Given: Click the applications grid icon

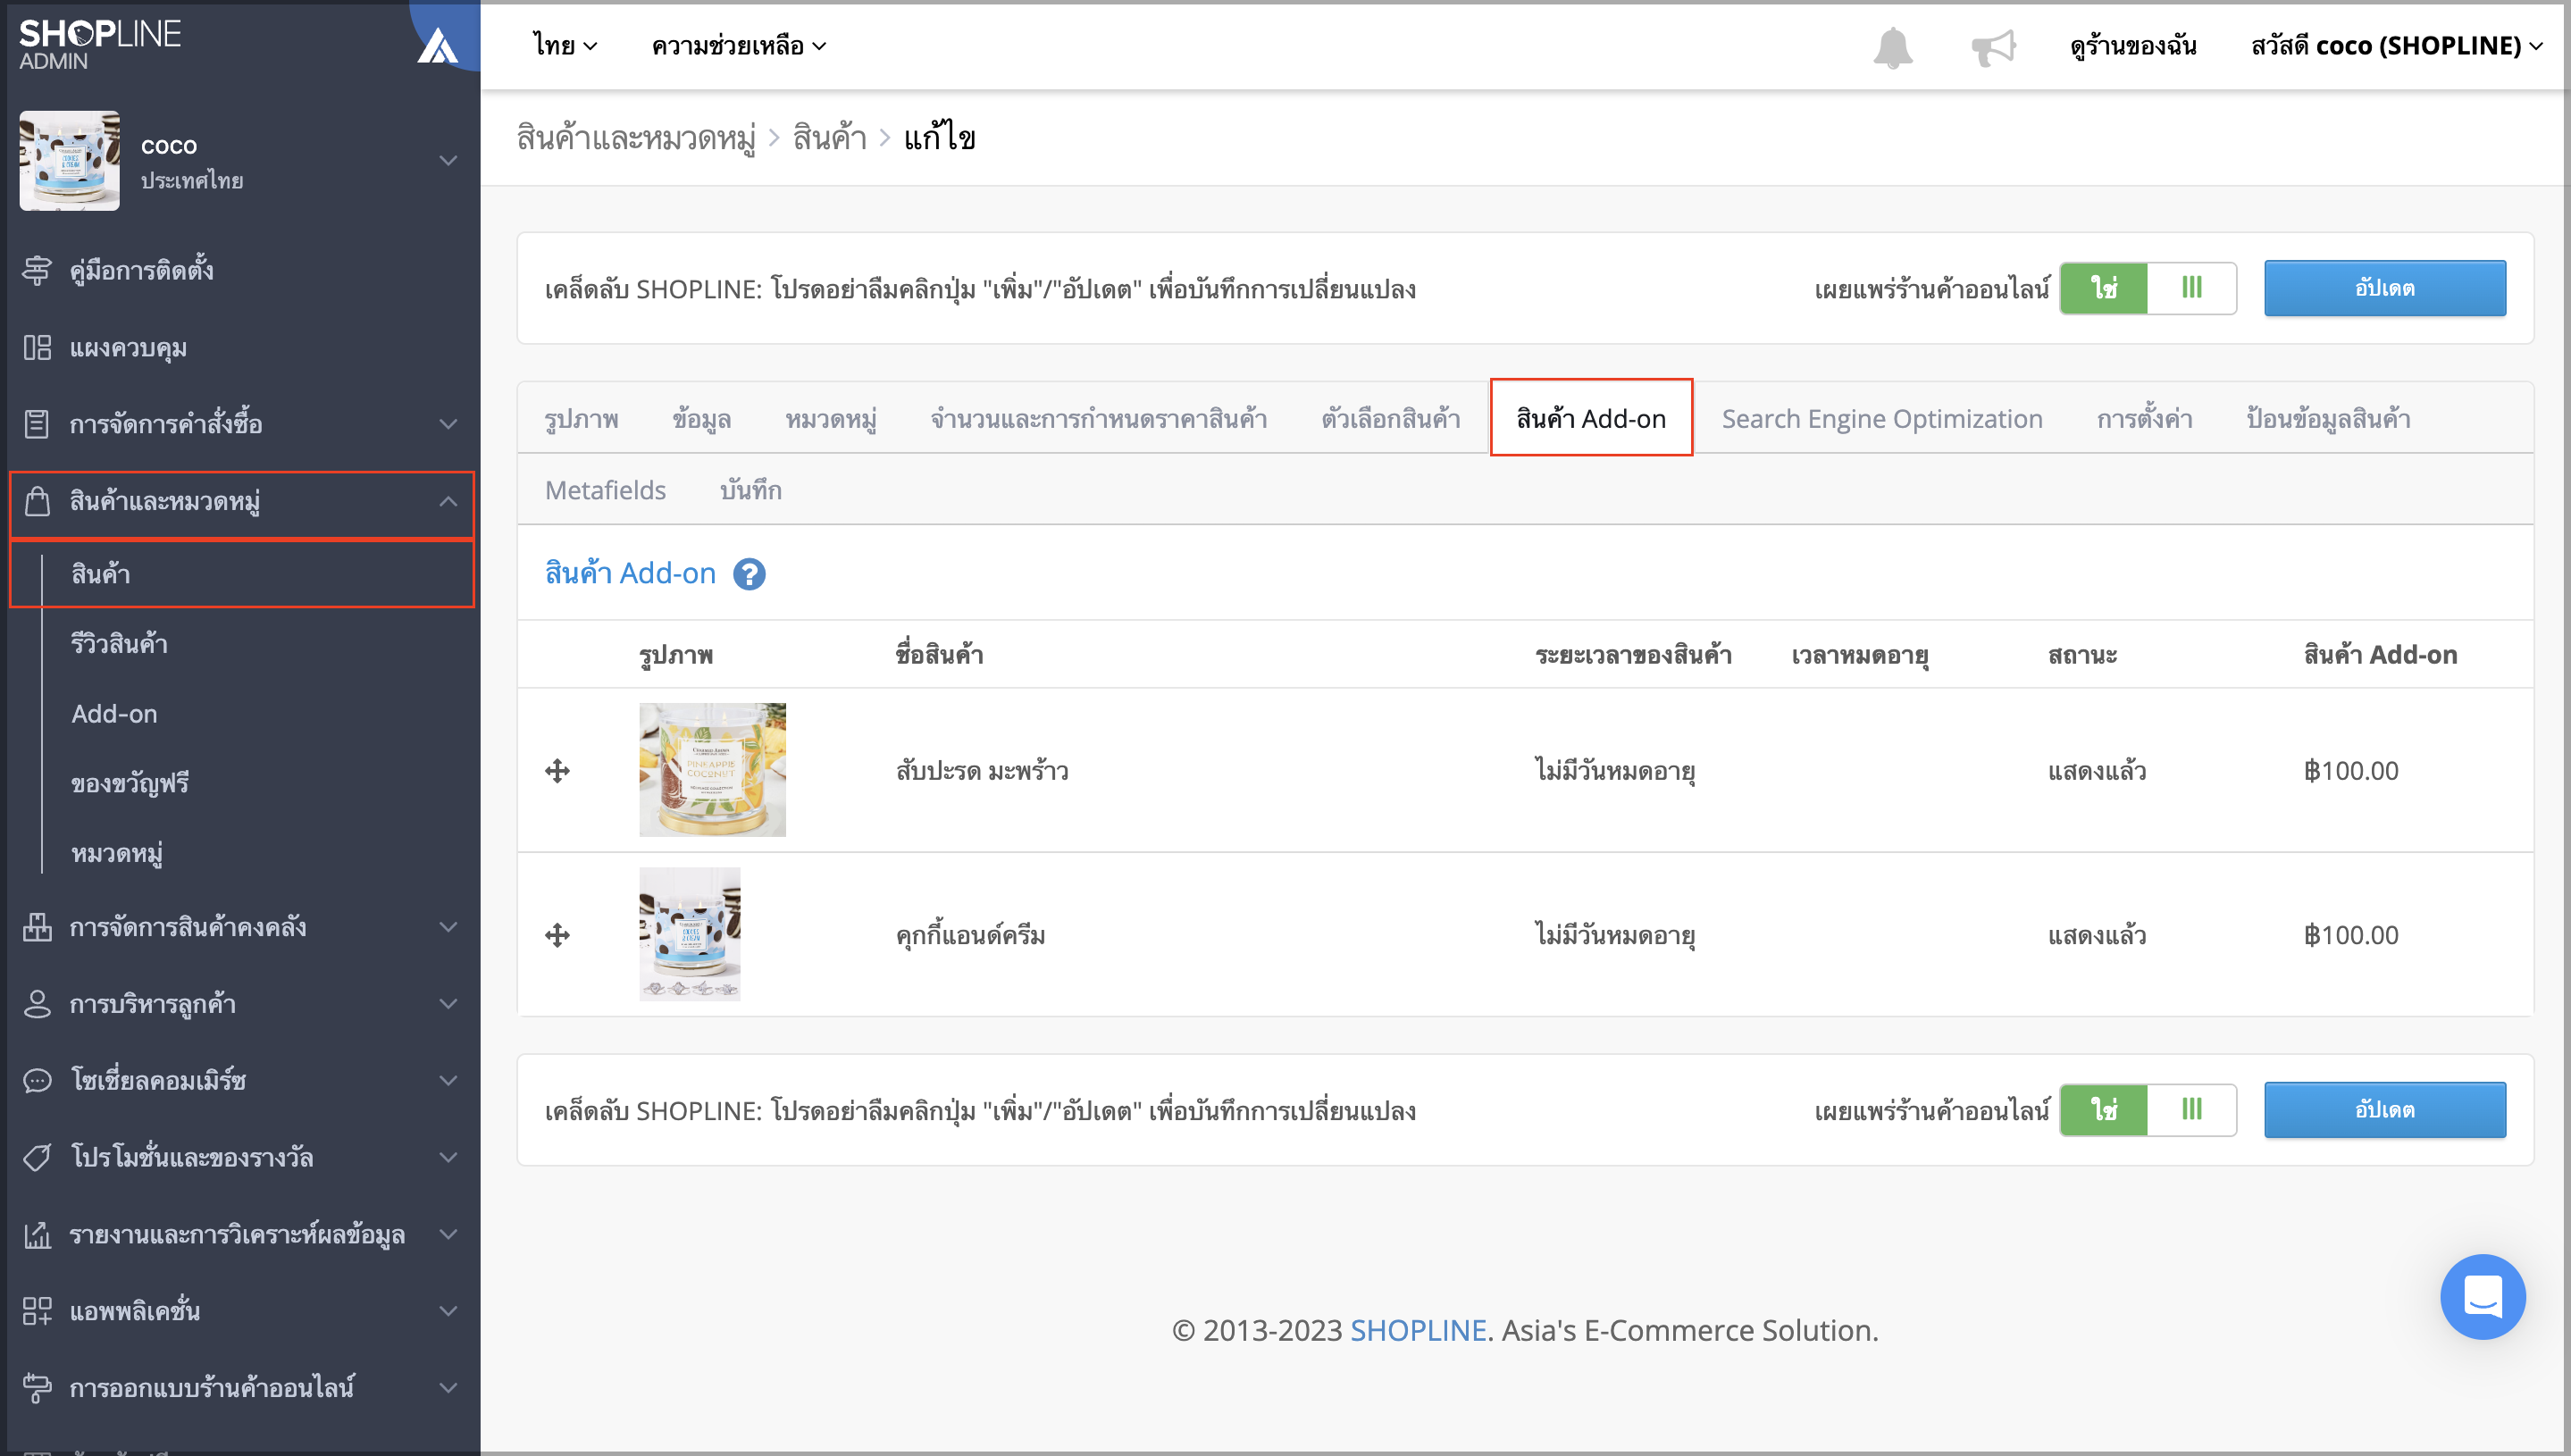Looking at the screenshot, I should [37, 1311].
